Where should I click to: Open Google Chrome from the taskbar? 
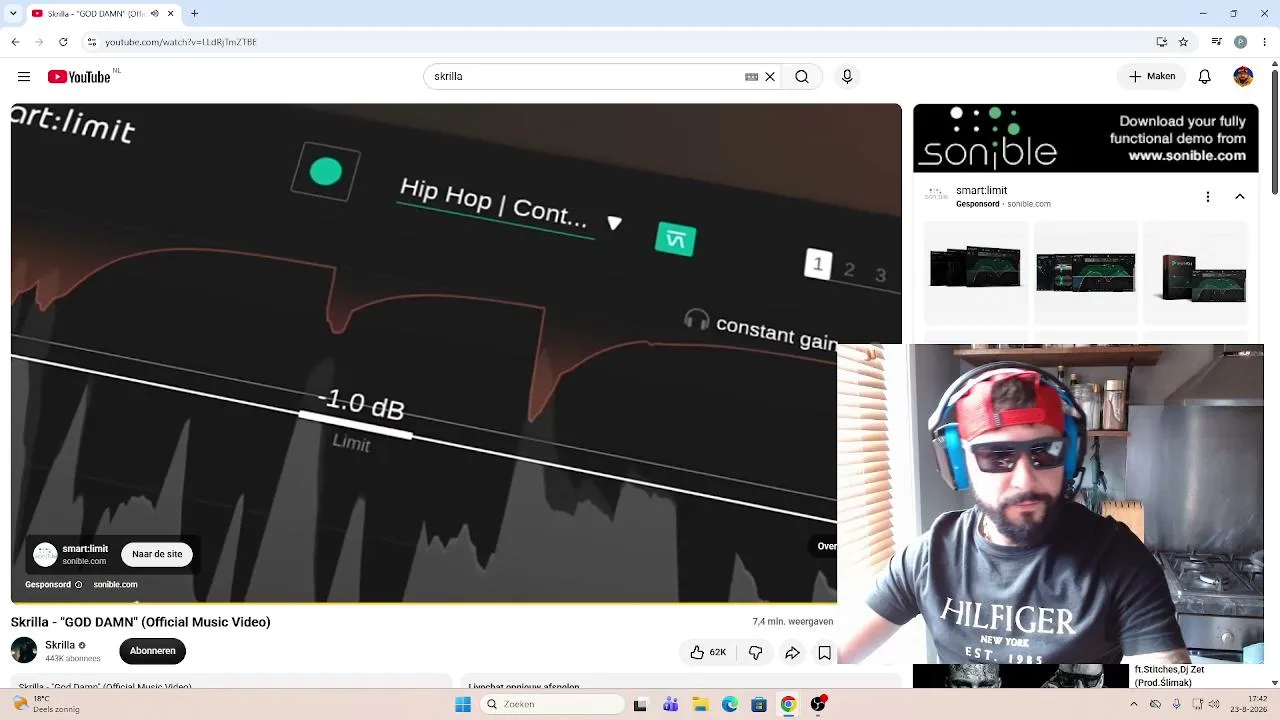(788, 704)
